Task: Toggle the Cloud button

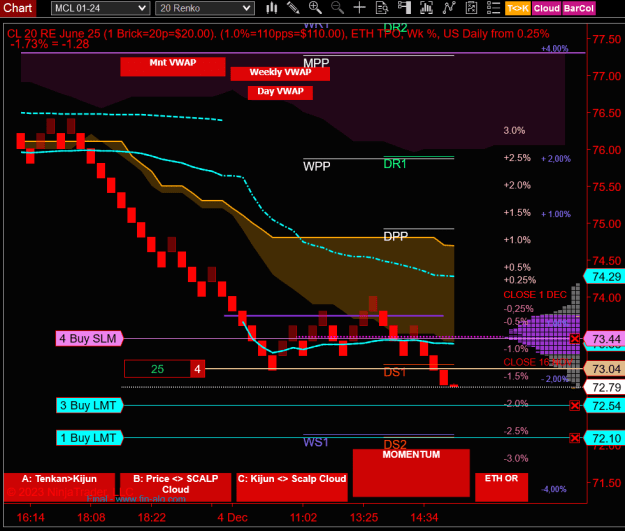Action: pos(546,8)
